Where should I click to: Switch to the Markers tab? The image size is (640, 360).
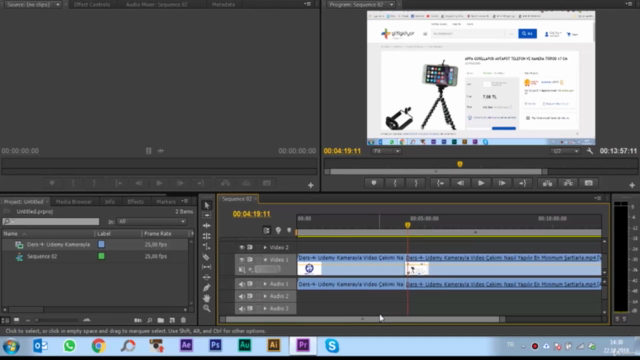166,202
